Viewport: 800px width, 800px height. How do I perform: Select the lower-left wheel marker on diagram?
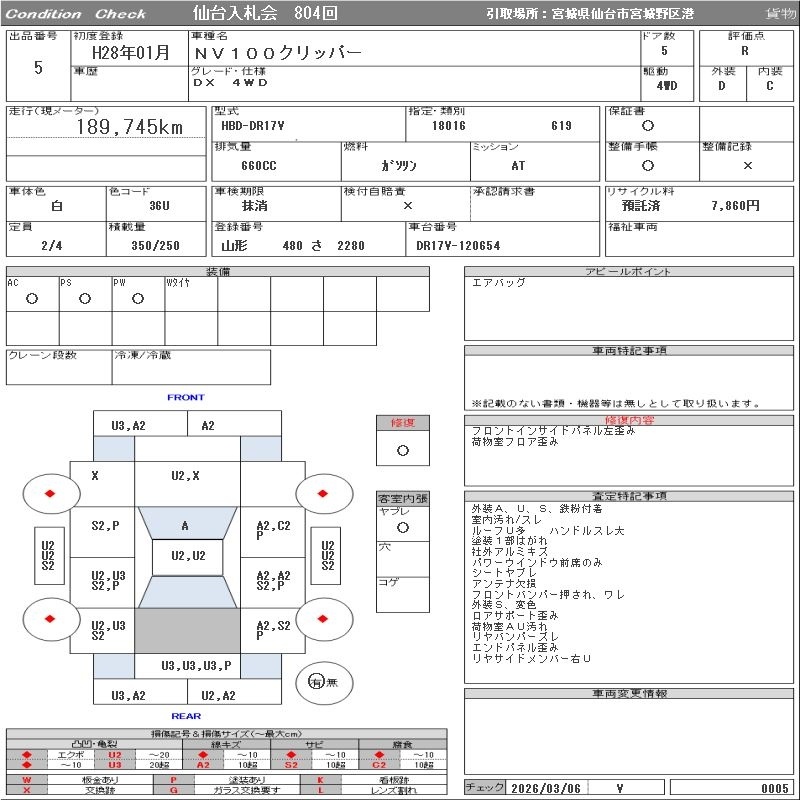coord(49,619)
